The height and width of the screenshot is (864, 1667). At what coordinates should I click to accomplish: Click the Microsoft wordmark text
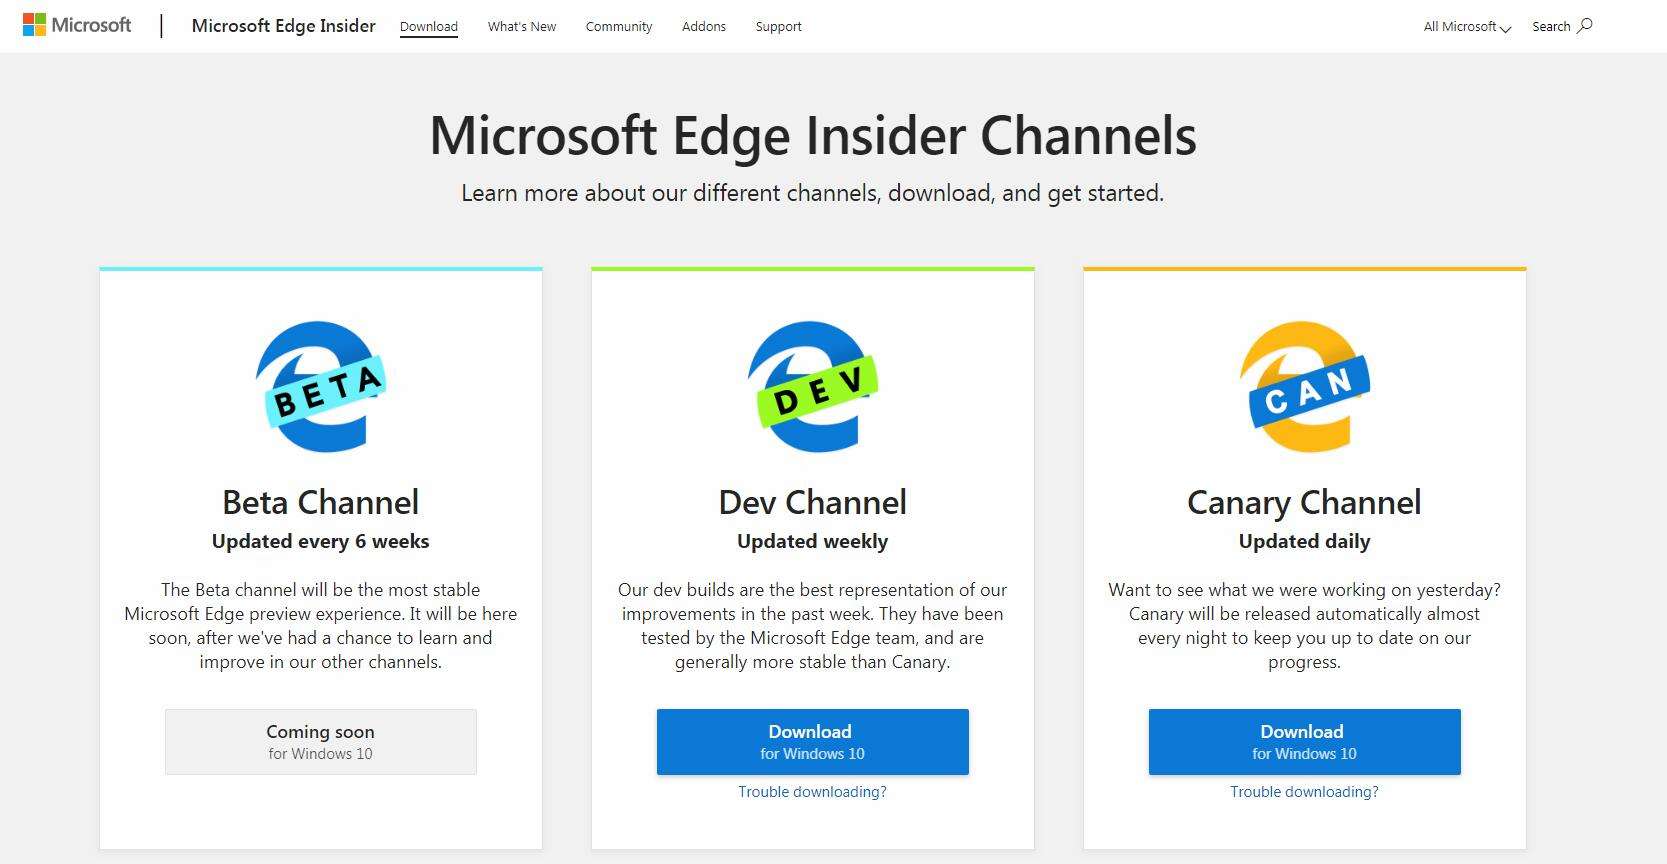[x=91, y=25]
